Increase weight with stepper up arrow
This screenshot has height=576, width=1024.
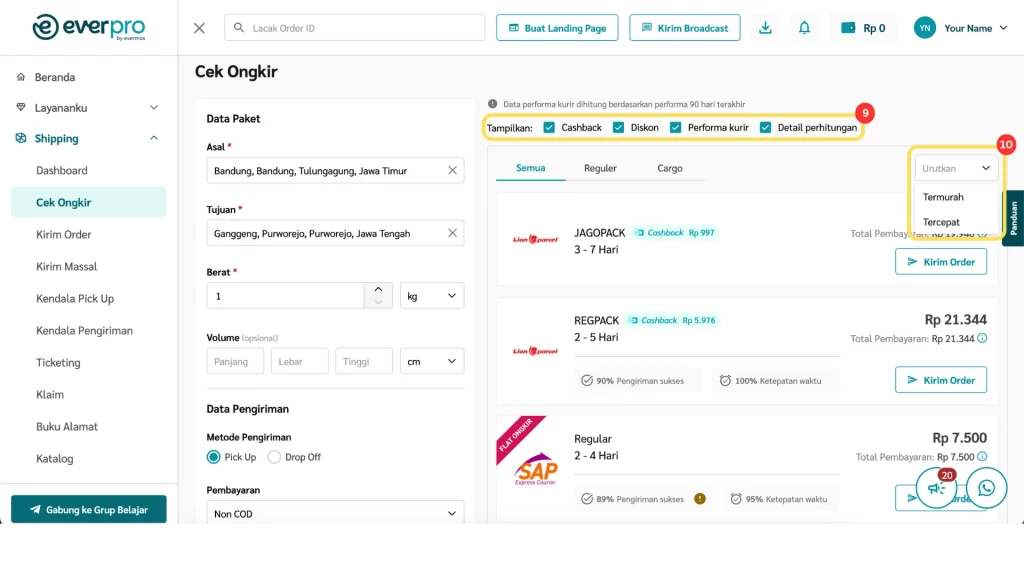tap(378, 289)
